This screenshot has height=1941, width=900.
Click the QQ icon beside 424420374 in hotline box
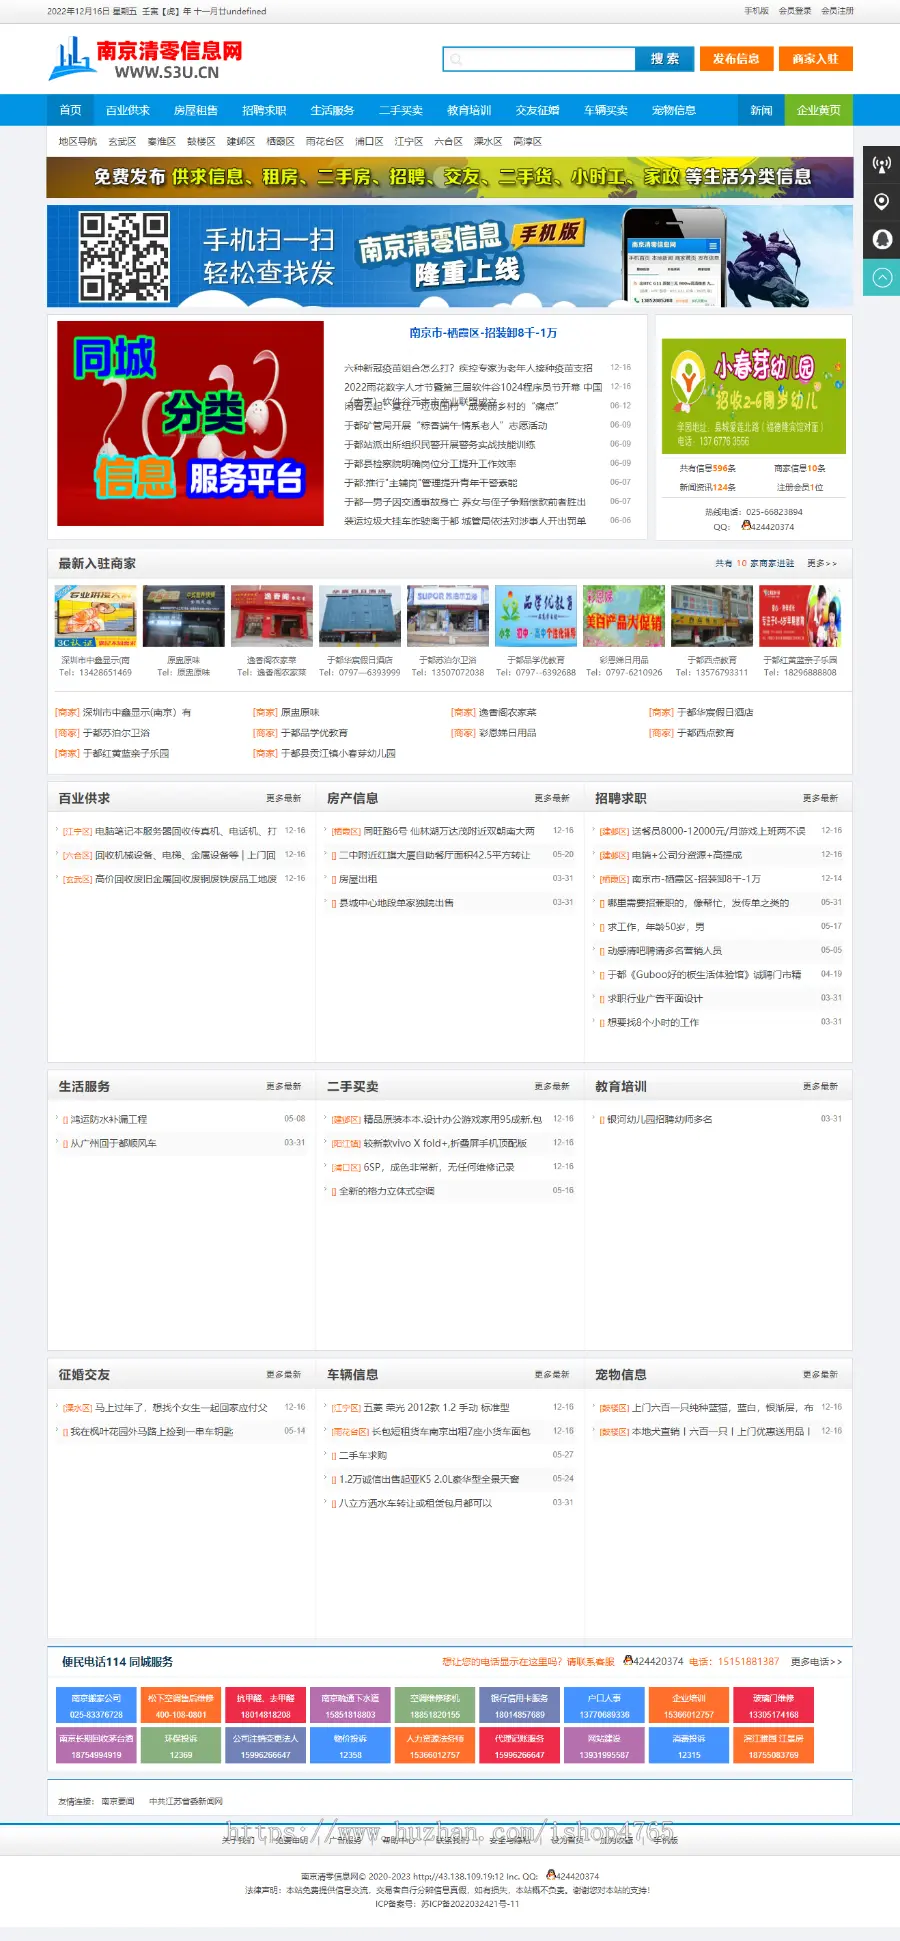(x=746, y=525)
